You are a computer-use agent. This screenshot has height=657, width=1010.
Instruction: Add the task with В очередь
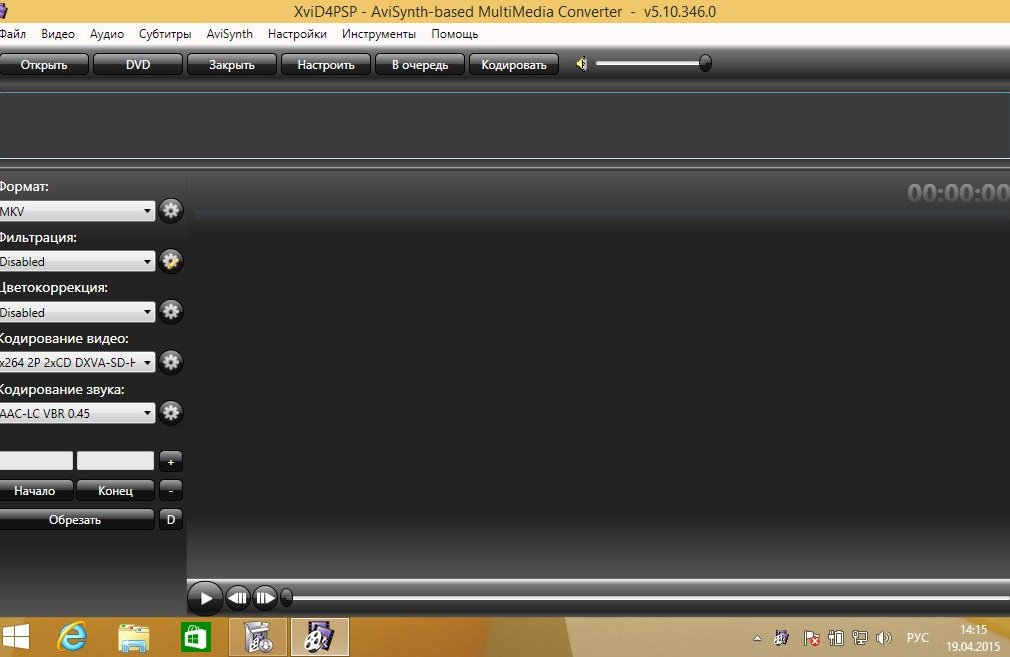(x=420, y=64)
